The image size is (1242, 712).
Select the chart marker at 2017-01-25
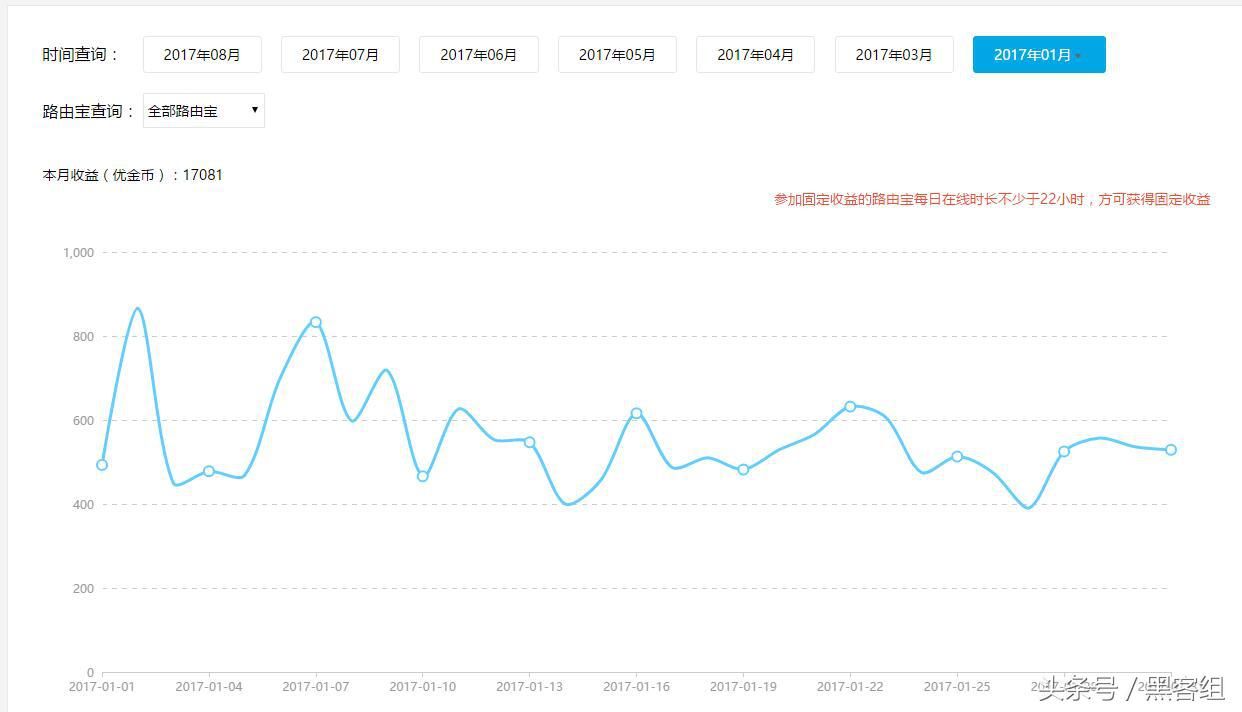coord(957,456)
